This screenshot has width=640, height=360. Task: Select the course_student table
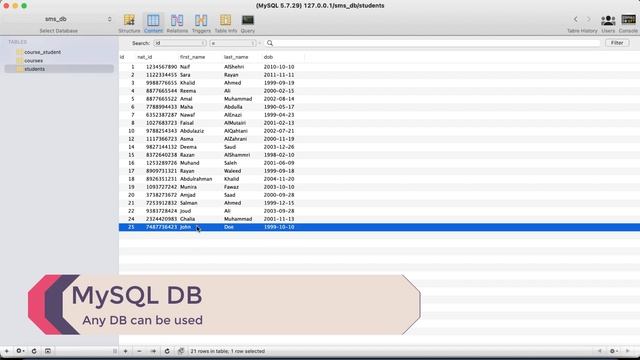point(42,52)
